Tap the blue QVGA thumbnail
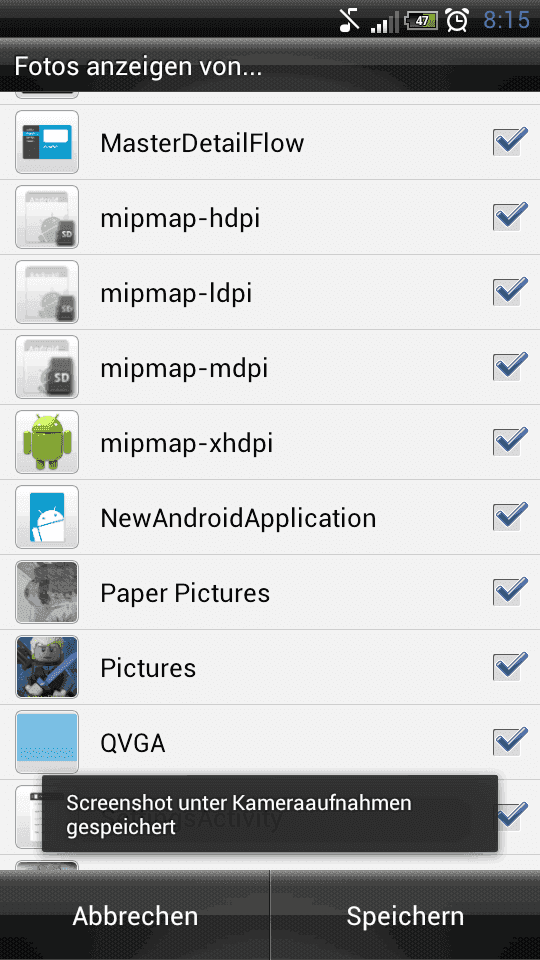This screenshot has width=540, height=960. [x=47, y=742]
